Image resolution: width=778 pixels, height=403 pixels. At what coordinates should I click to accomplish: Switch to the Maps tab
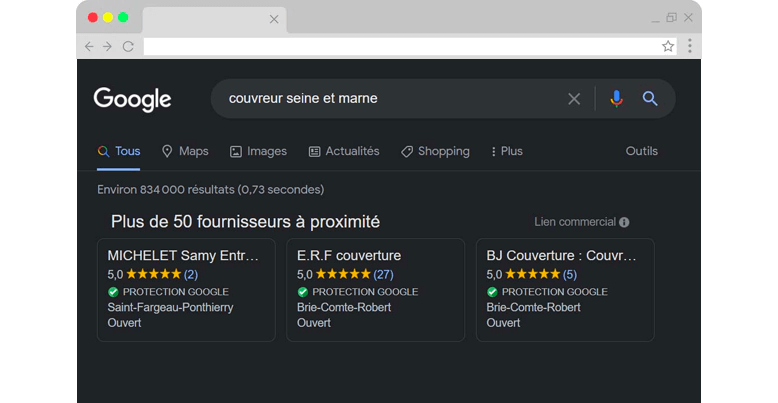pyautogui.click(x=185, y=151)
